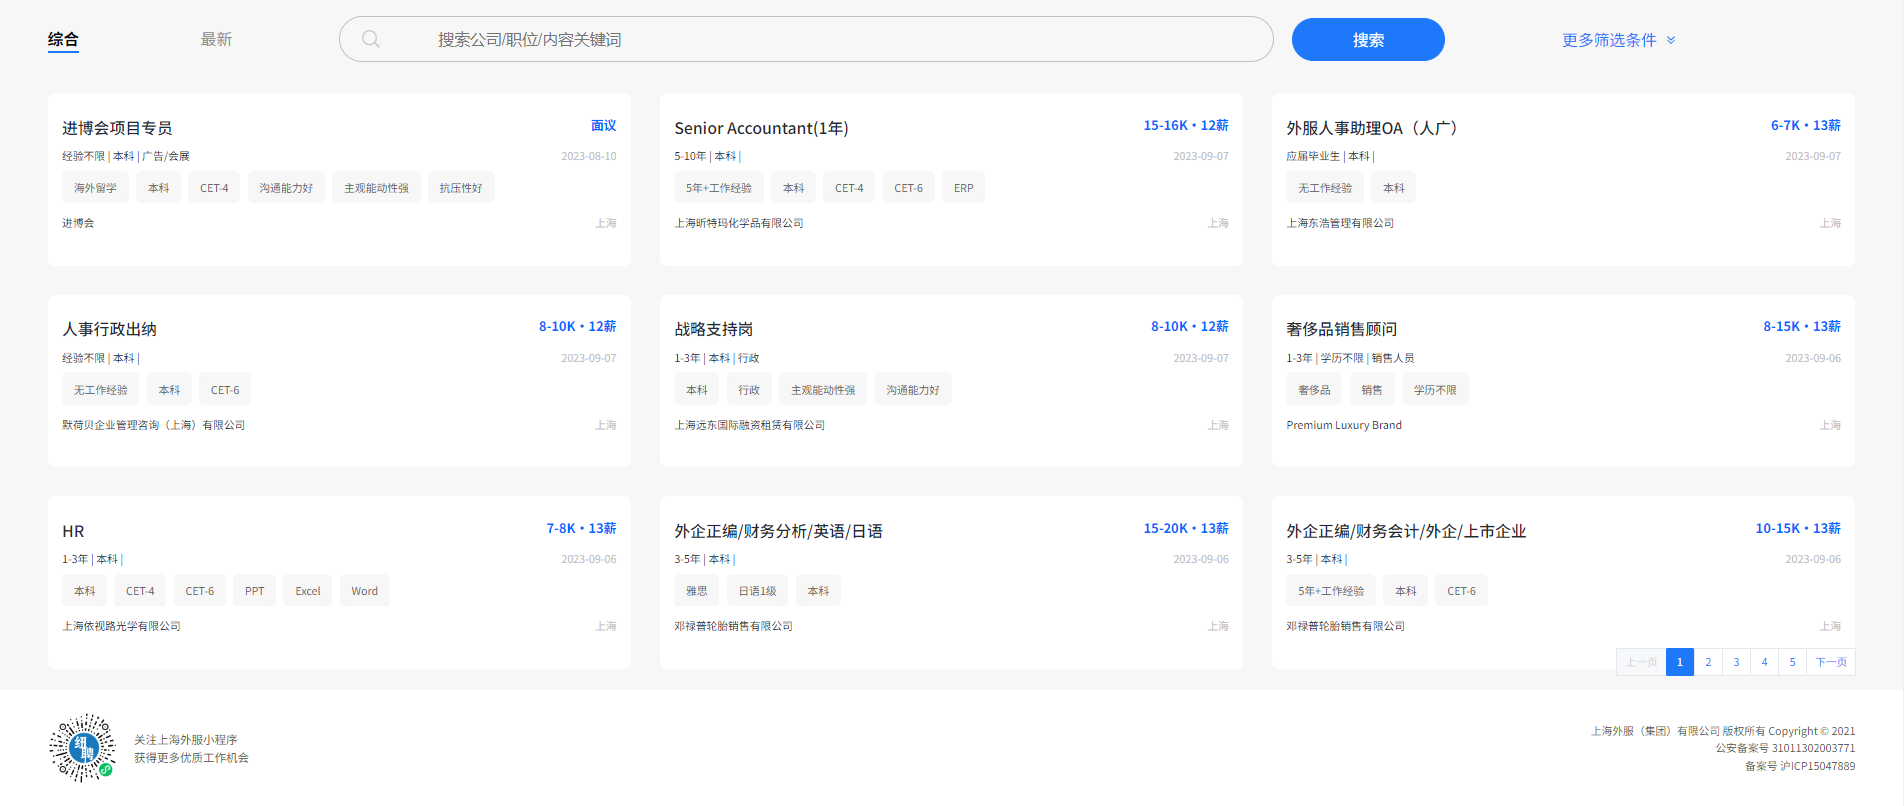Go to page 2 of results
This screenshot has width=1904, height=806.
click(x=1708, y=662)
